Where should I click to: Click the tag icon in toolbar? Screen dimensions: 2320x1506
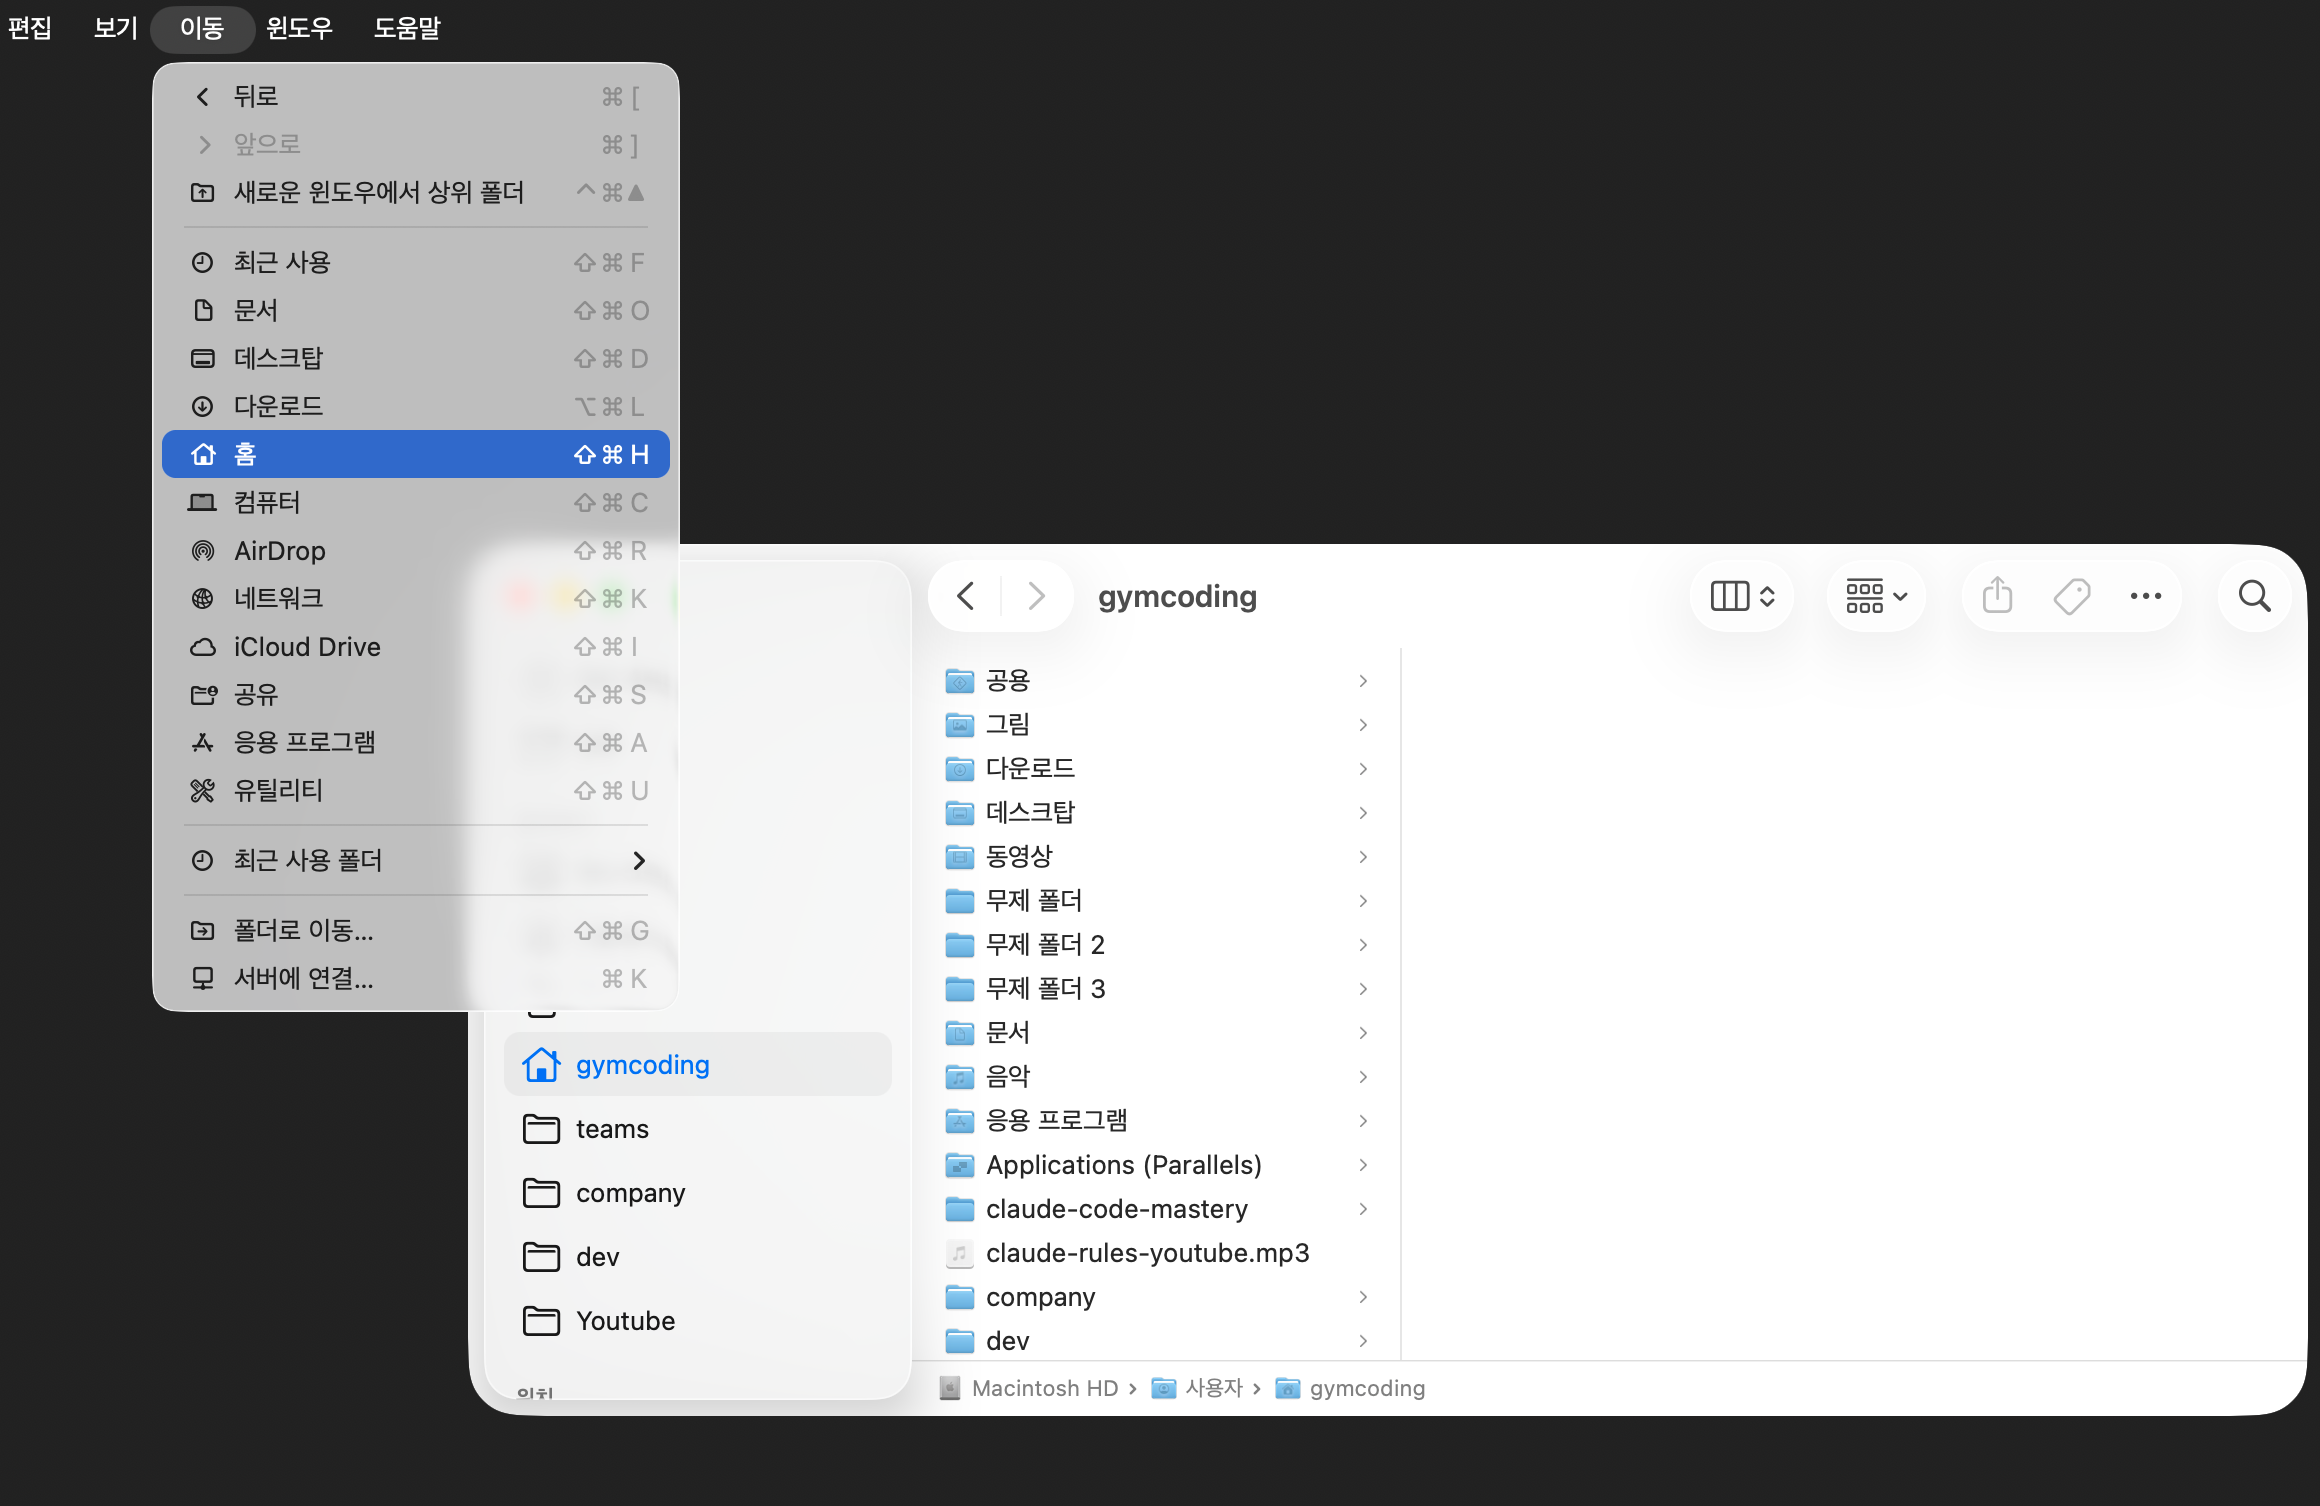pos(2071,596)
